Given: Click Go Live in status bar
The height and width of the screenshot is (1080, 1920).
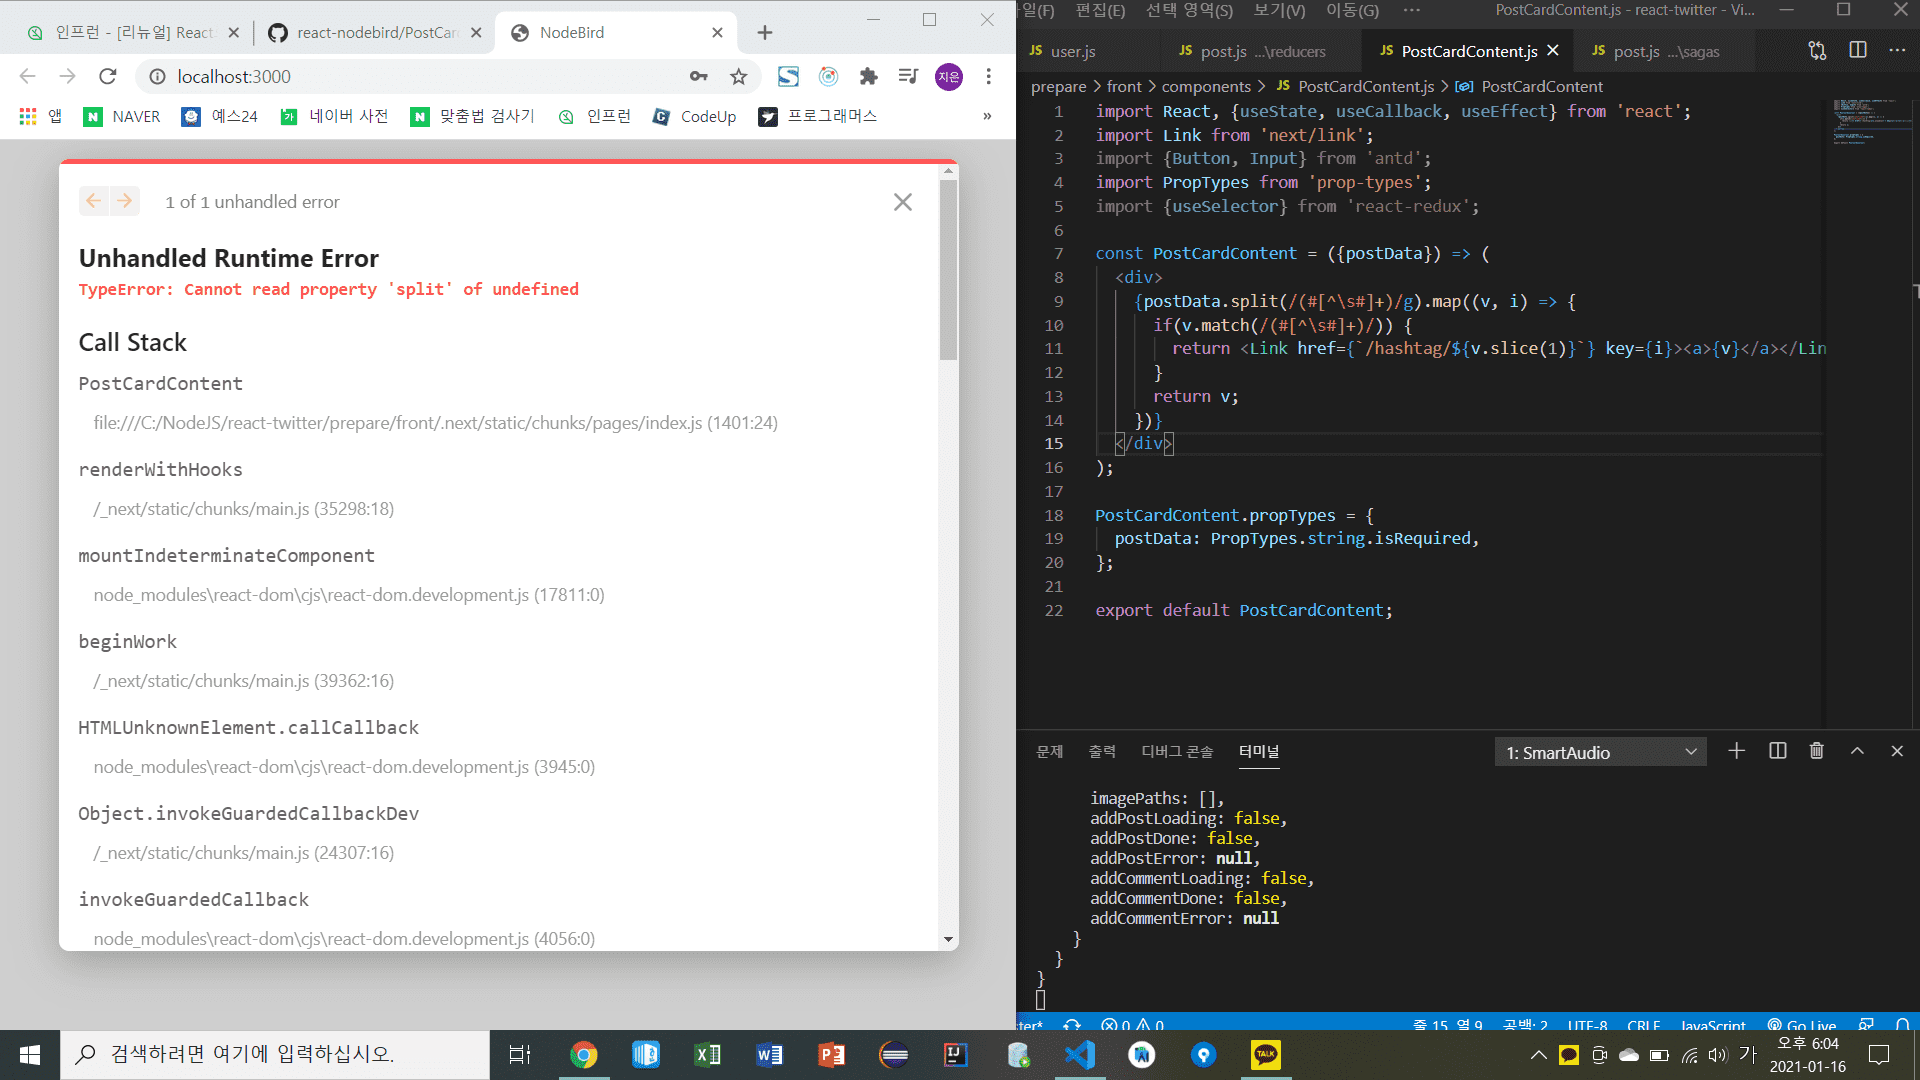Looking at the screenshot, I should [1802, 1025].
